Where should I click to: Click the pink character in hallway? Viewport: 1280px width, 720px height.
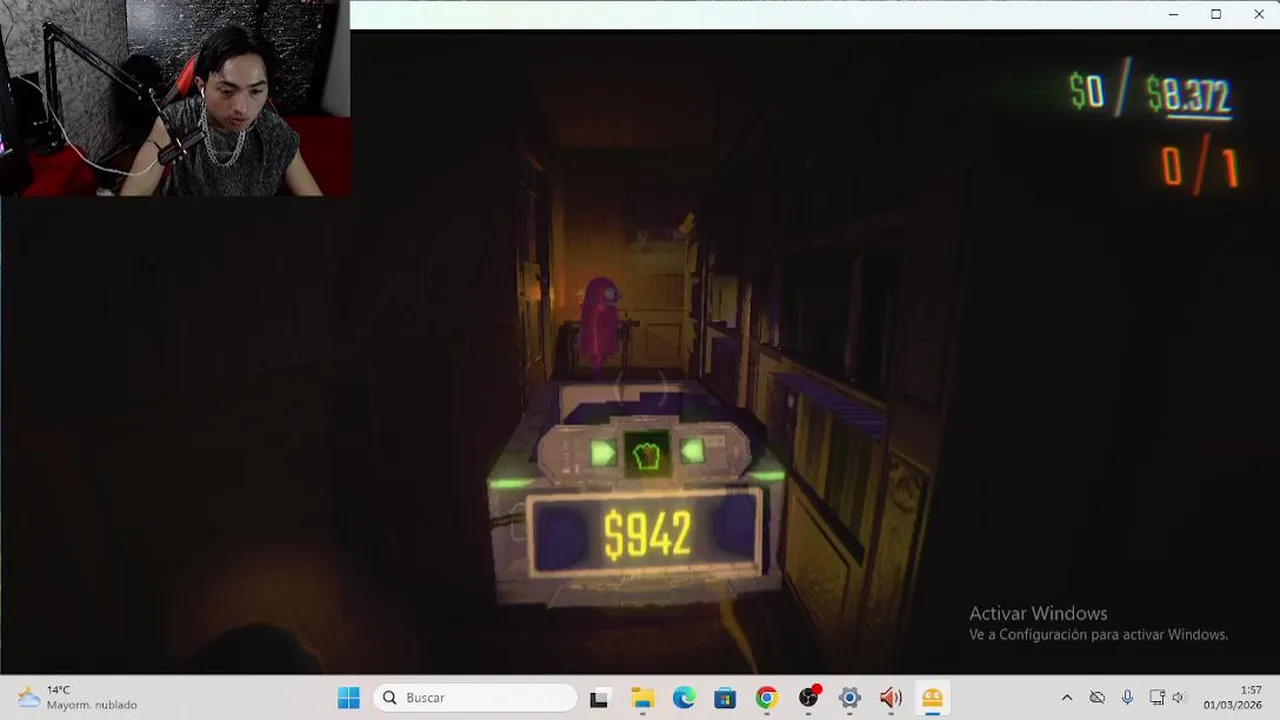pyautogui.click(x=600, y=323)
